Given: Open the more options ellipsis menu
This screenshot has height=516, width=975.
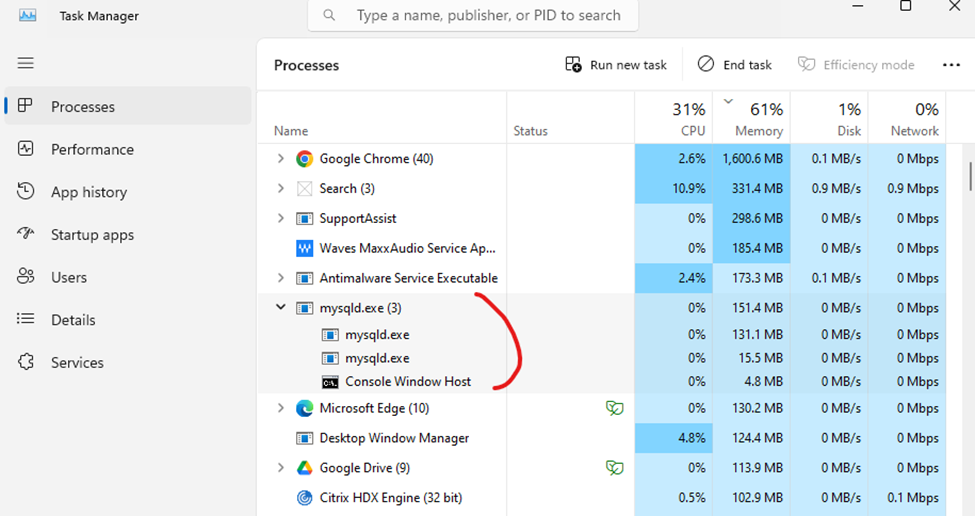Looking at the screenshot, I should point(951,65).
